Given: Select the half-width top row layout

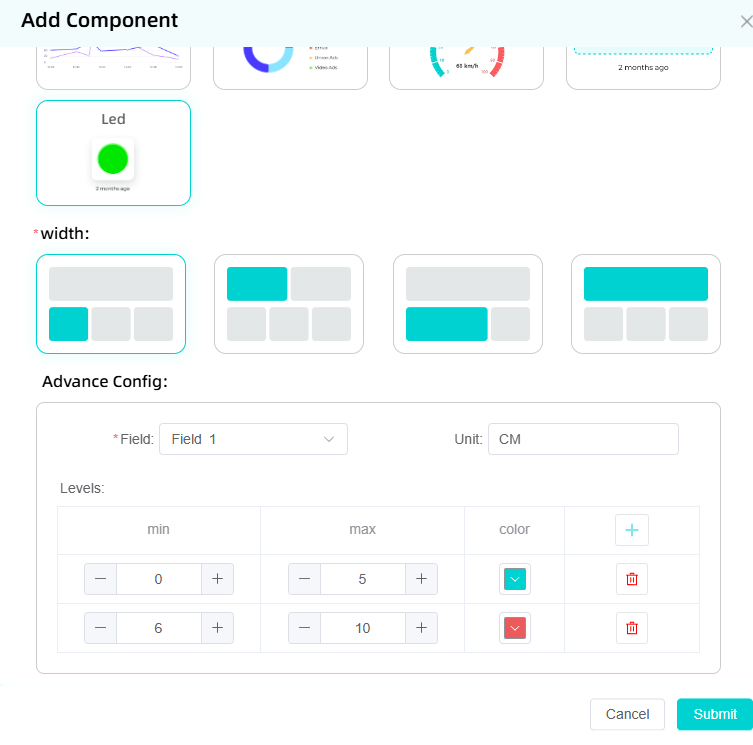Looking at the screenshot, I should click(289, 304).
